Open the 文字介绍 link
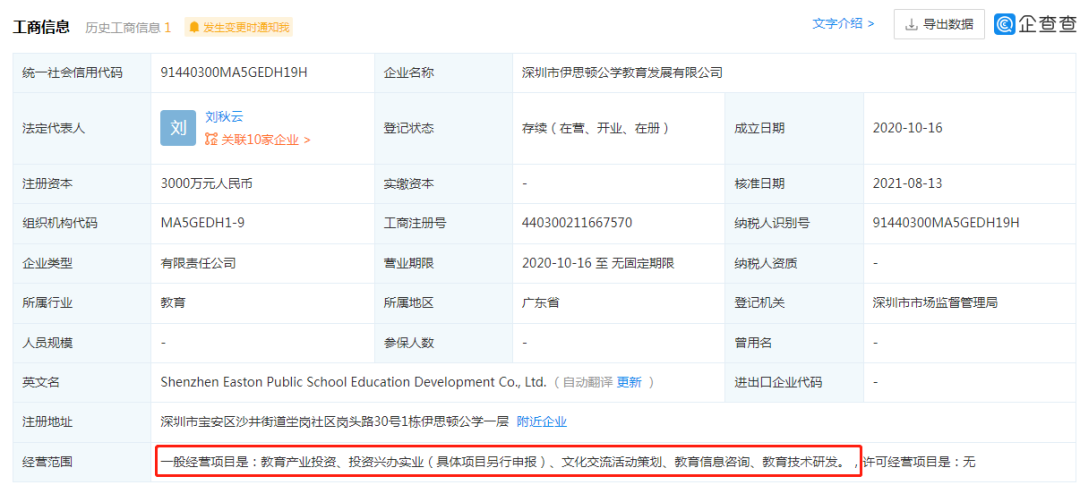 (843, 23)
